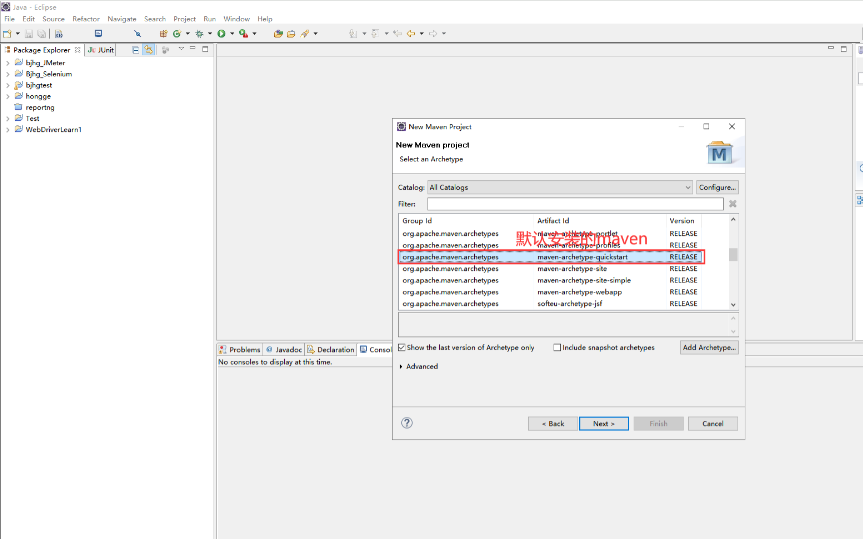Minimize the Package Explorer view
The height and width of the screenshot is (539, 863).
[x=193, y=49]
